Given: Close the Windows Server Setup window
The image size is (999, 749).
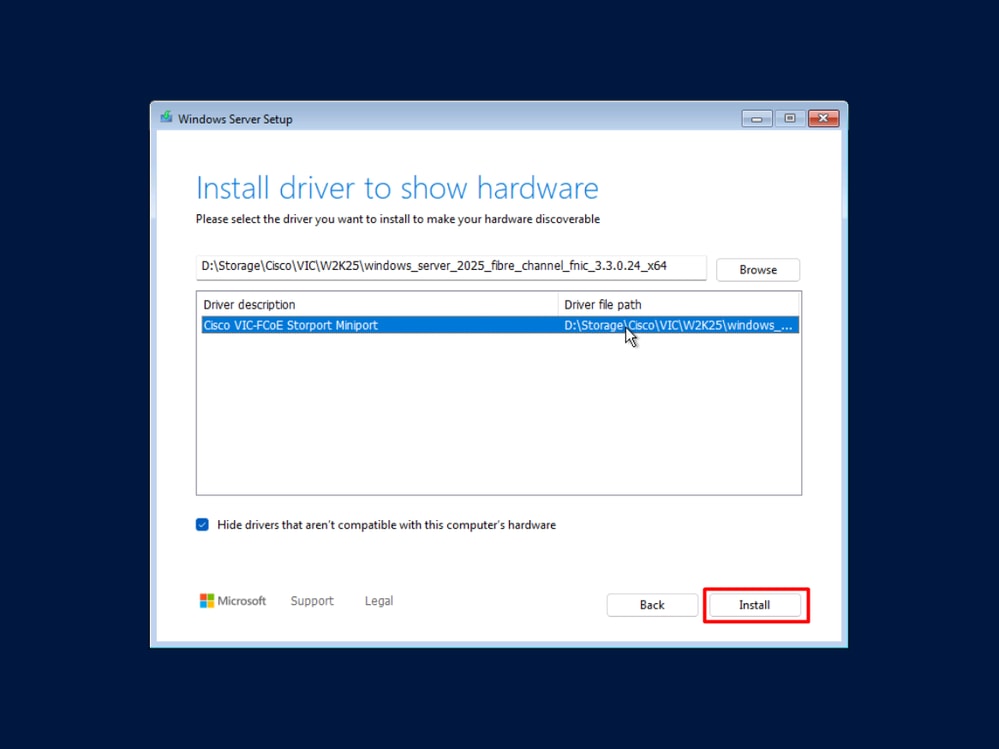Looking at the screenshot, I should tap(823, 117).
